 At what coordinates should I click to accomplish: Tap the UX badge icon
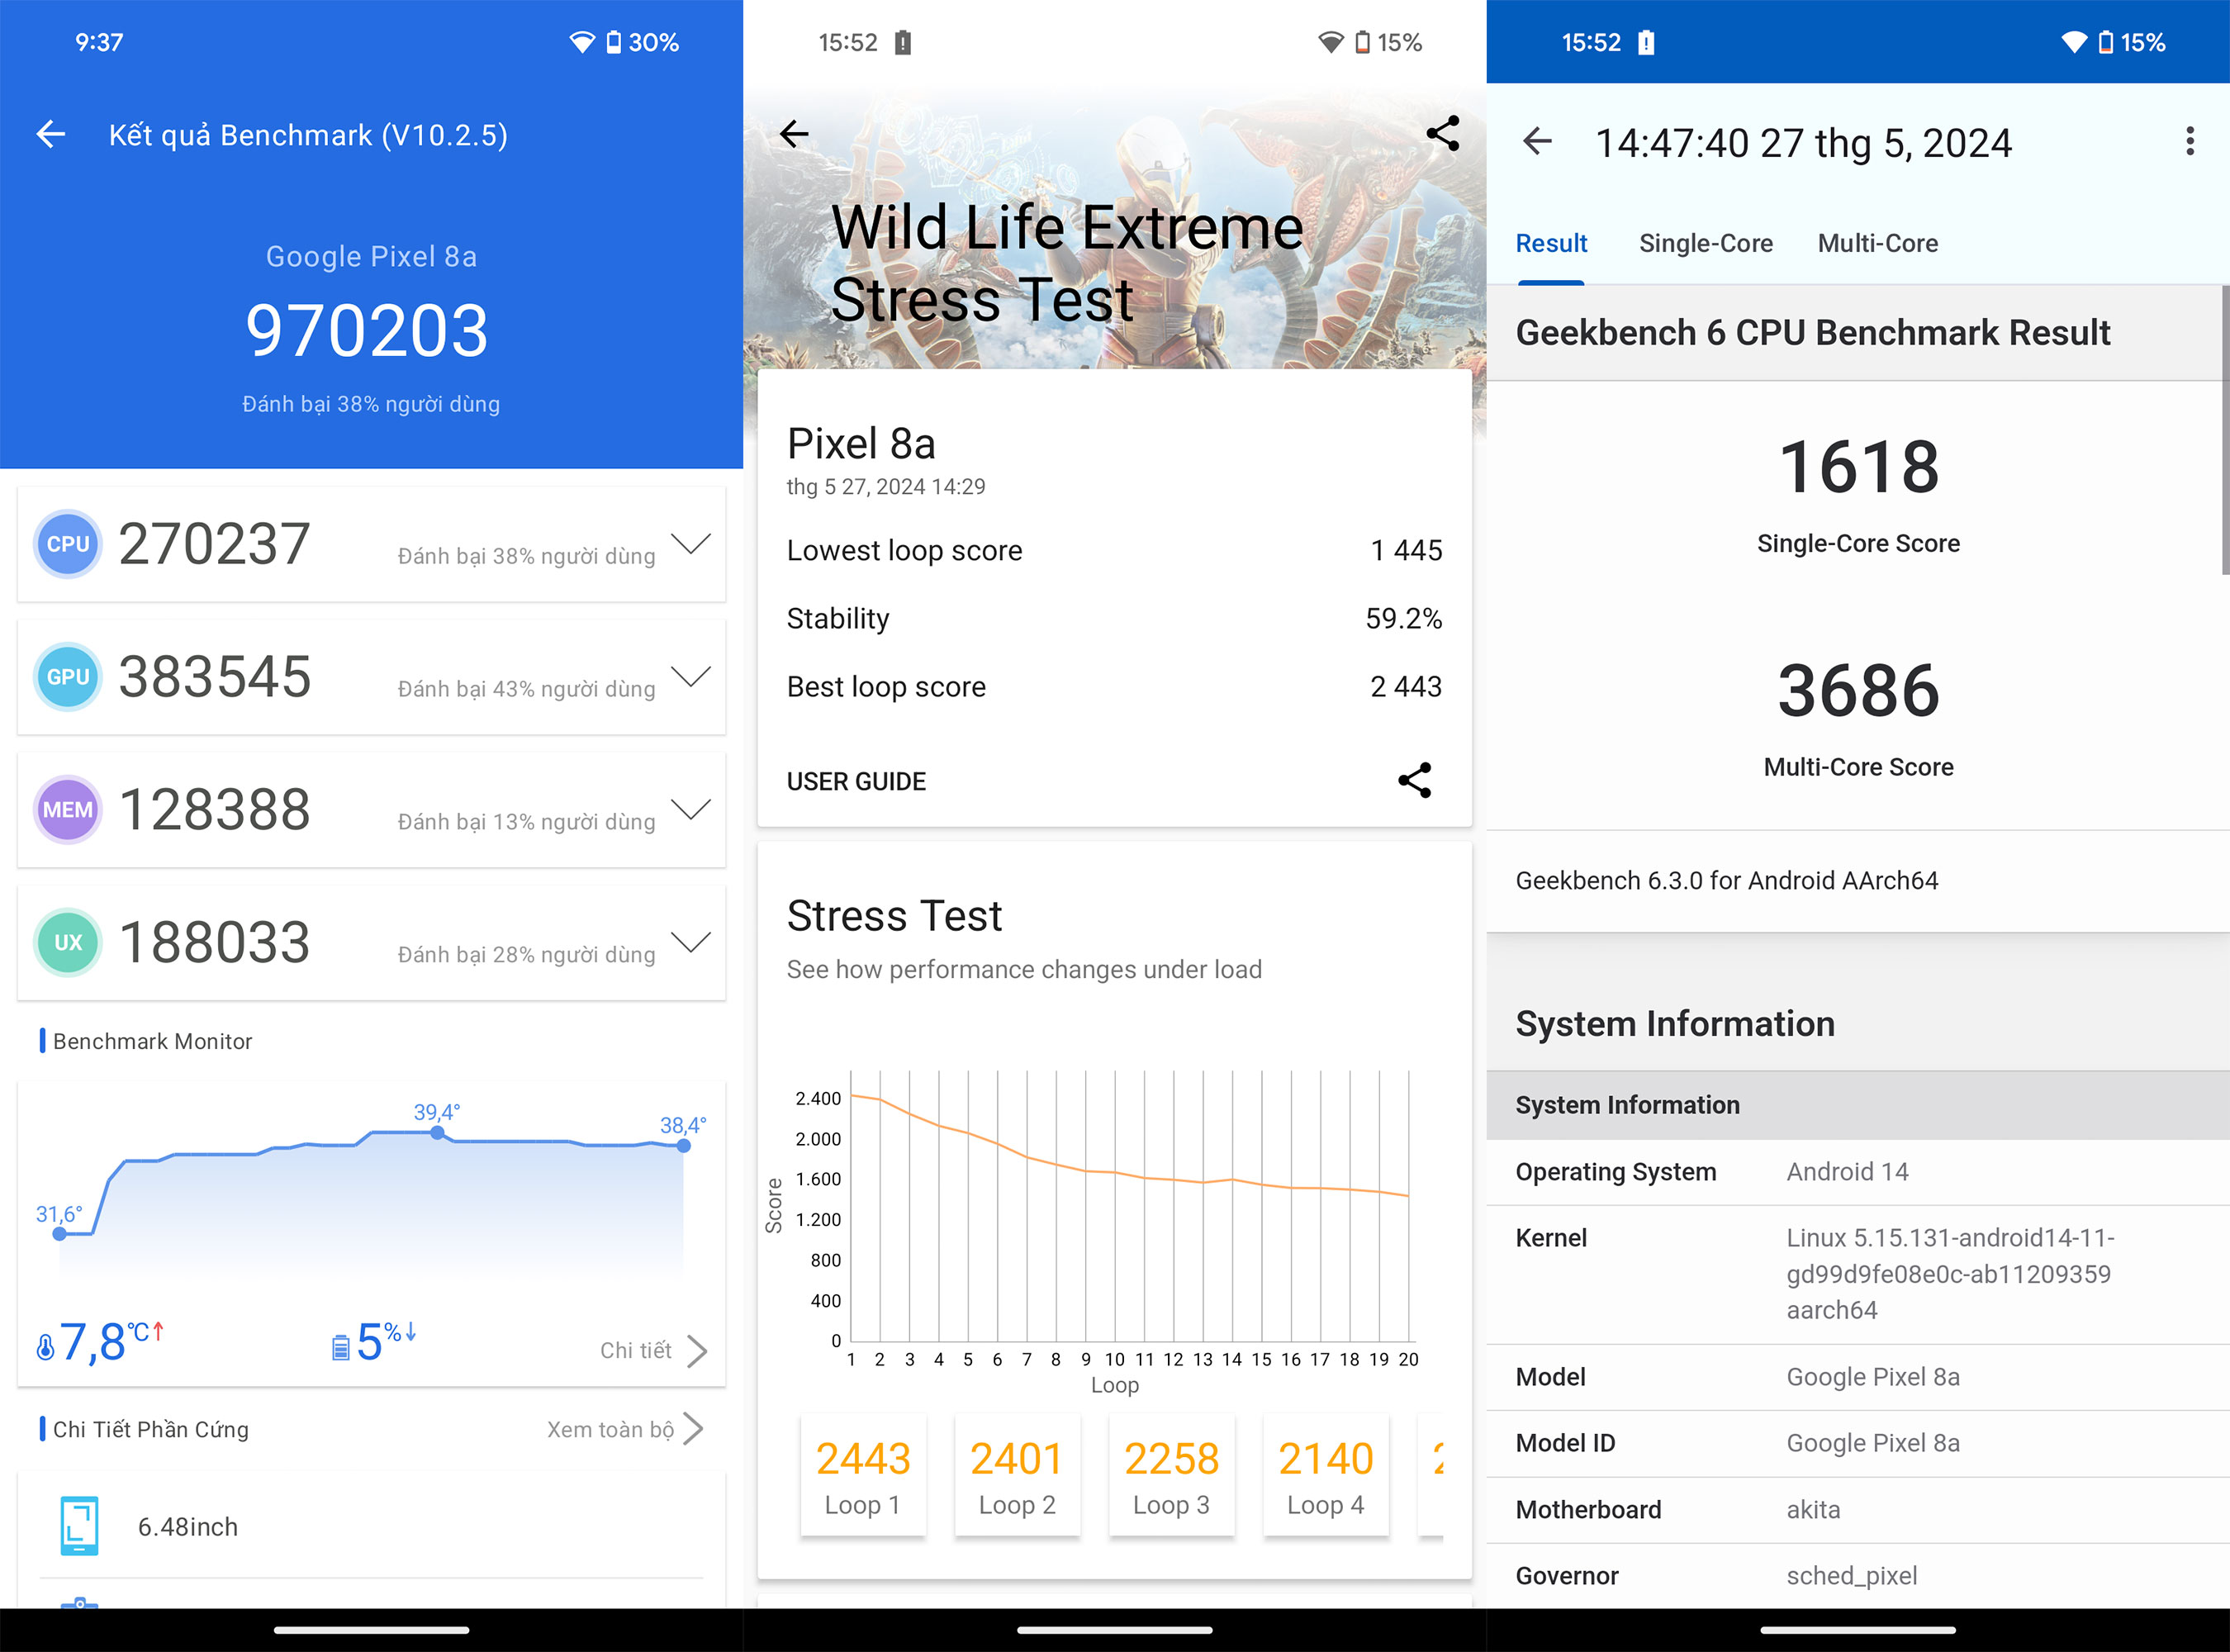pos(68,943)
